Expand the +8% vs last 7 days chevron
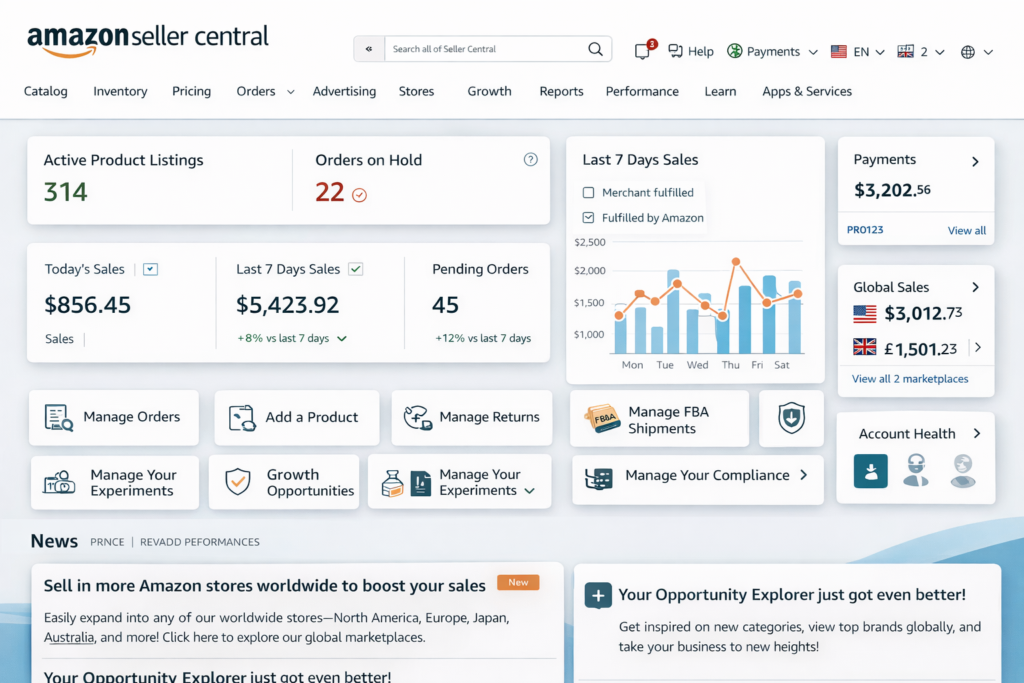The height and width of the screenshot is (683, 1024). click(x=342, y=338)
